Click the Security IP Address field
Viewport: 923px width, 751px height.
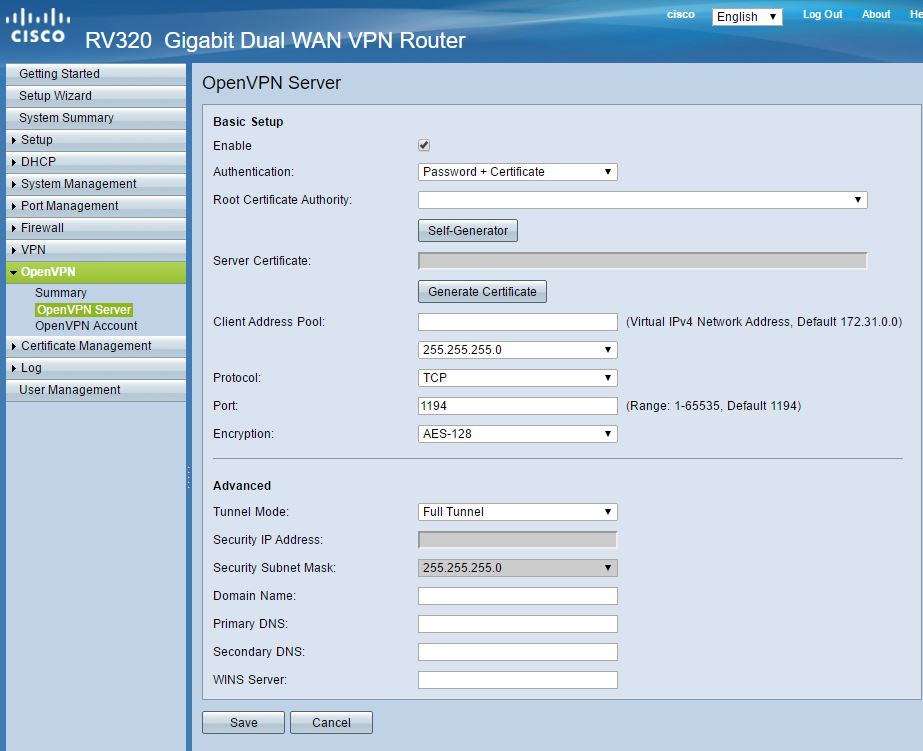(517, 540)
